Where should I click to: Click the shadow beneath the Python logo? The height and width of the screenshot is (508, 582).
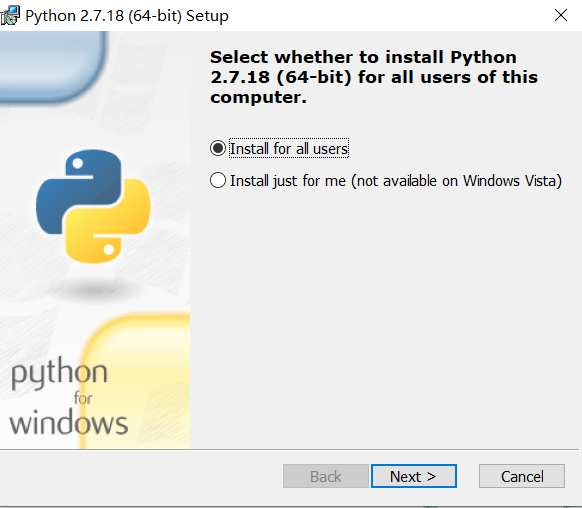pos(94,290)
